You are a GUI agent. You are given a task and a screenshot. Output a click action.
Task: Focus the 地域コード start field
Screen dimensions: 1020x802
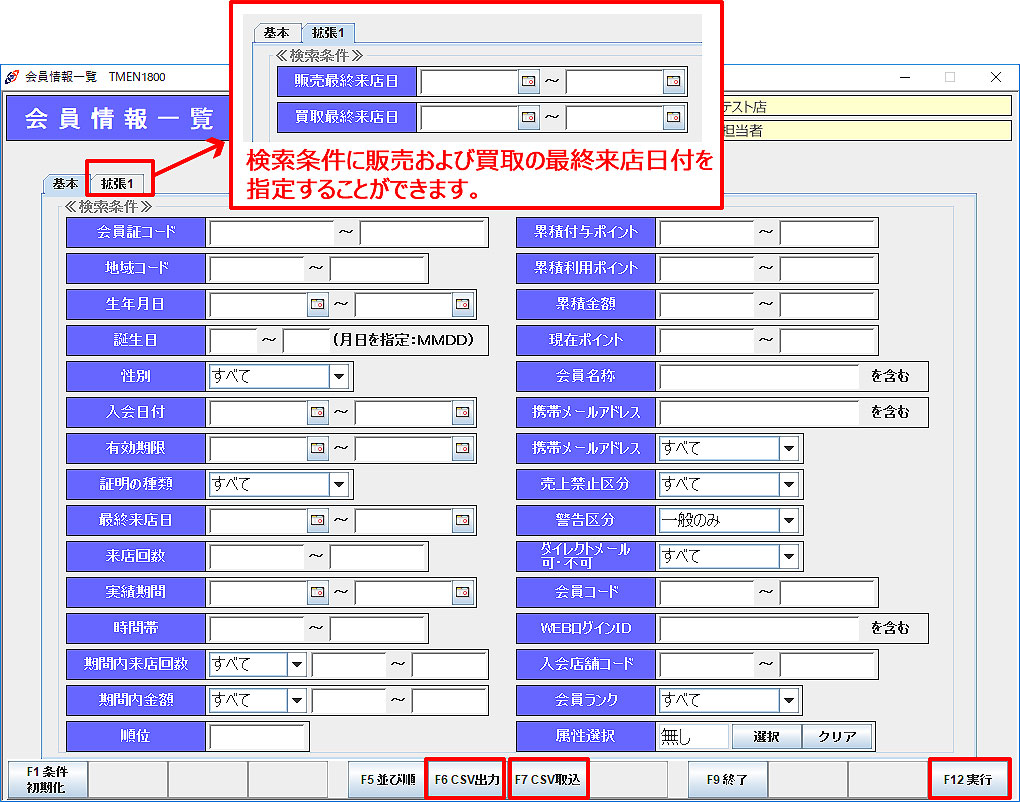tap(256, 269)
